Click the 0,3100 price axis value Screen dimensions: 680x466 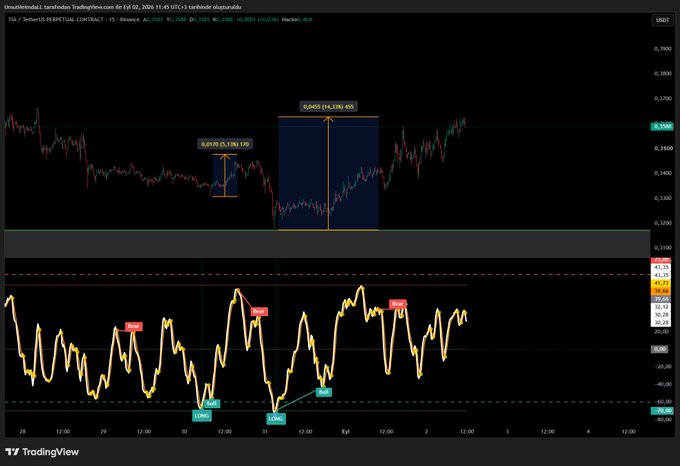point(663,248)
